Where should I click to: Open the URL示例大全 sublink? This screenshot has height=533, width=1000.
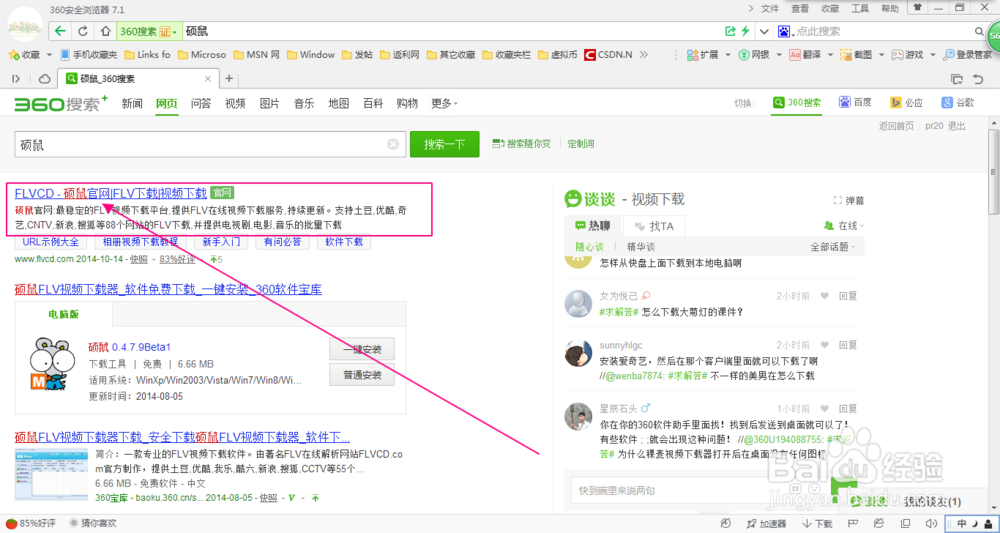coord(50,242)
